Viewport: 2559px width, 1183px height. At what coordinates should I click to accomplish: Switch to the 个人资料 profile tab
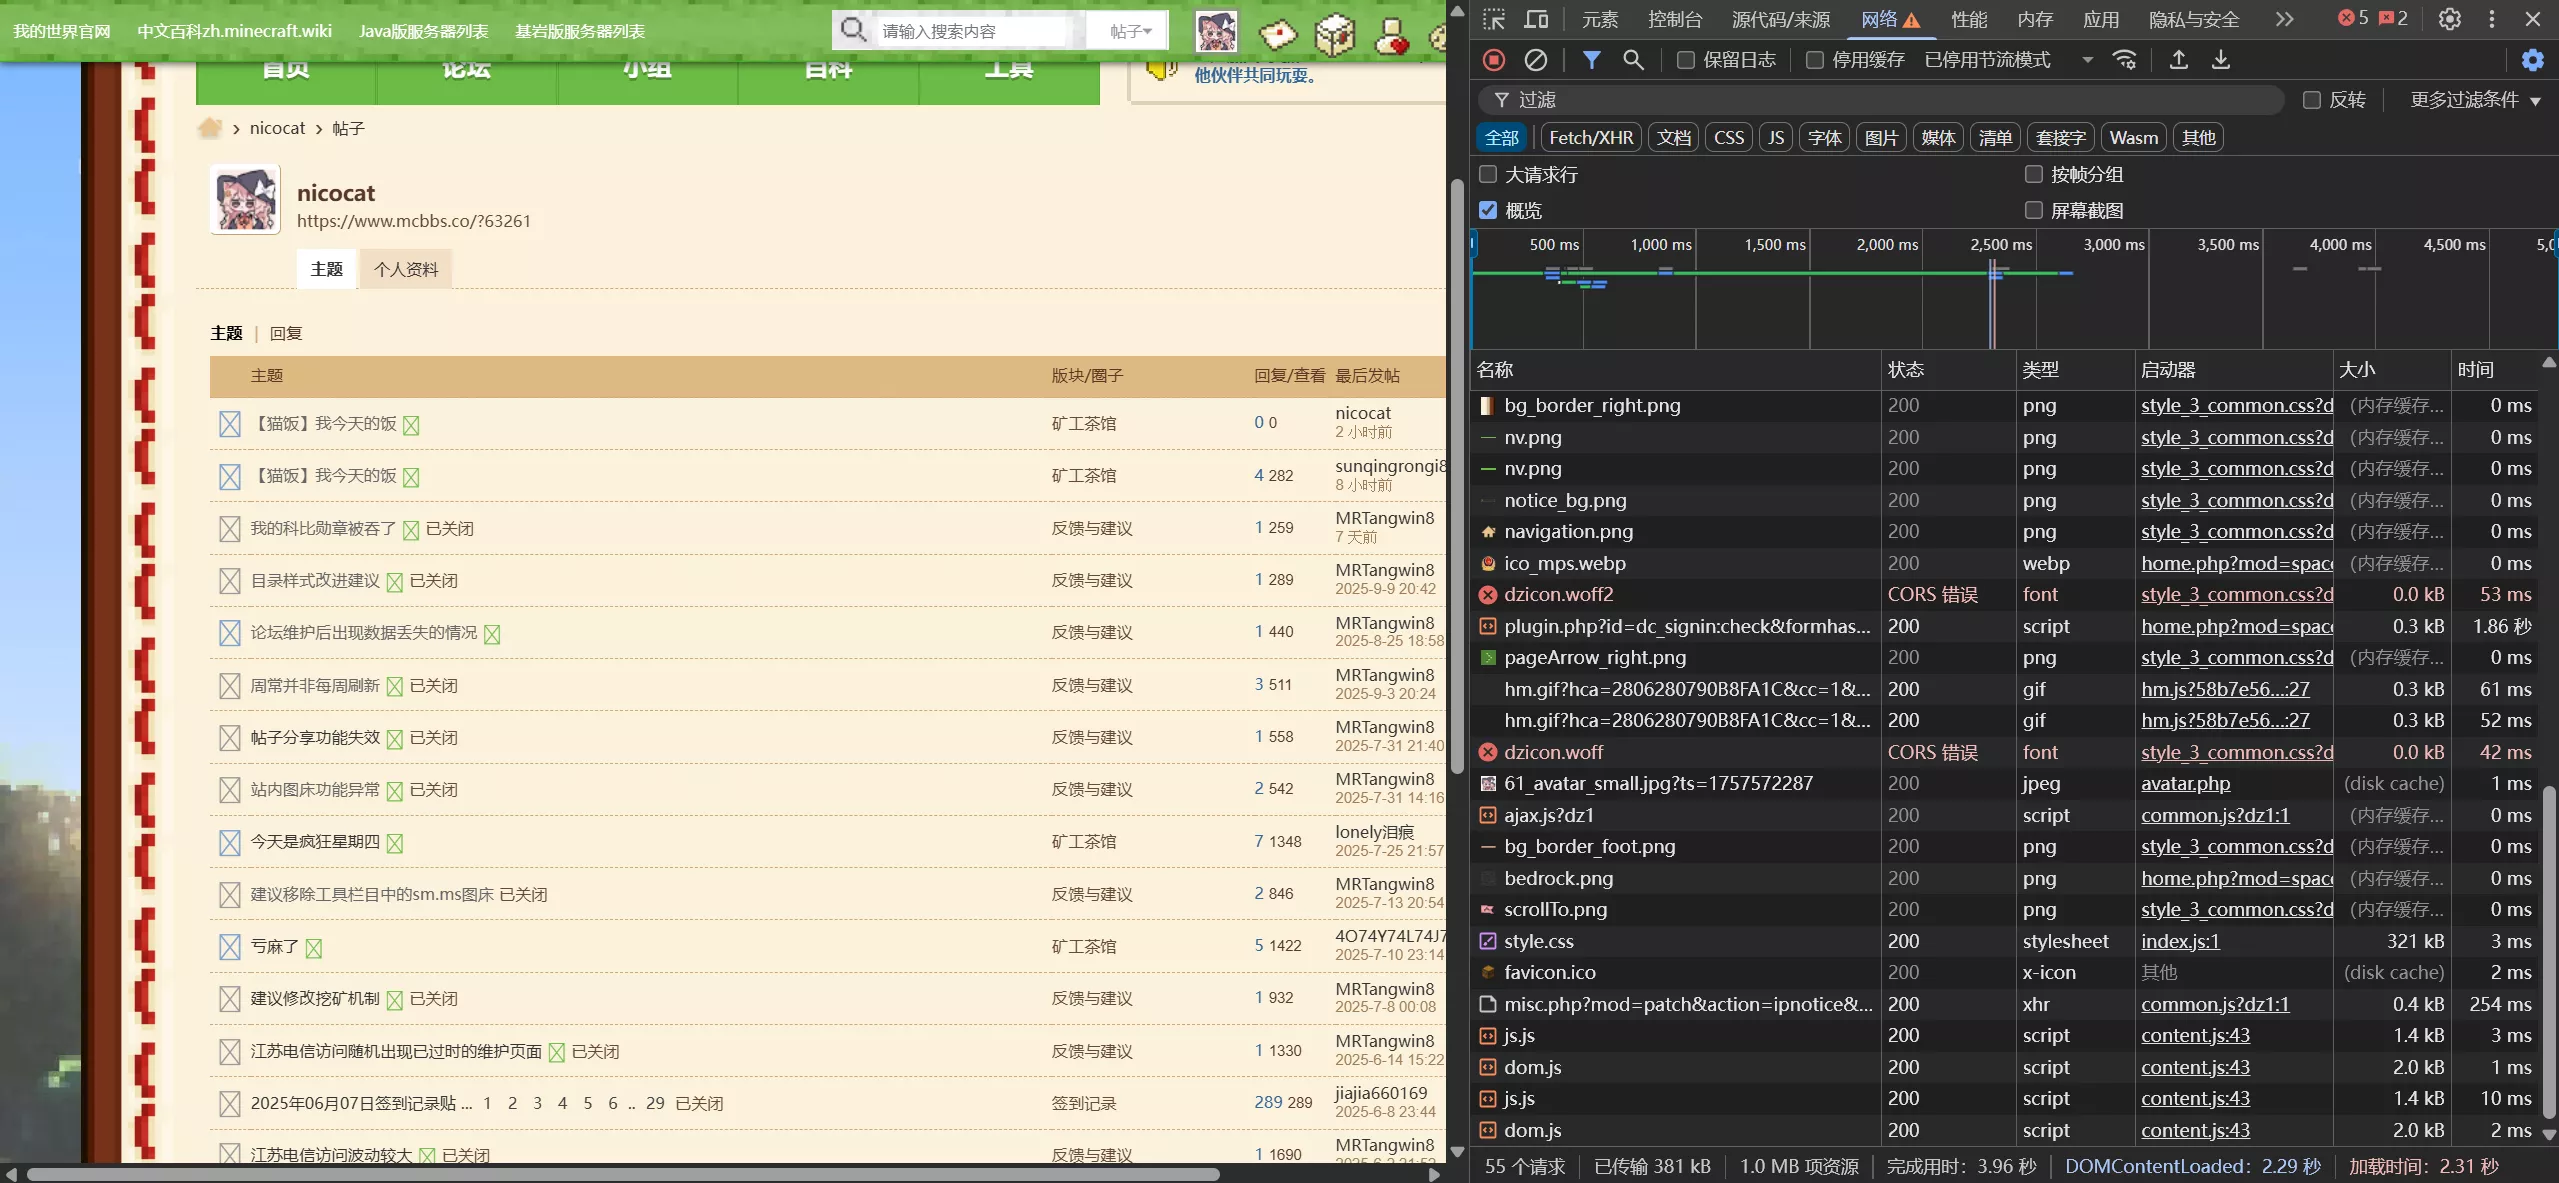[404, 268]
